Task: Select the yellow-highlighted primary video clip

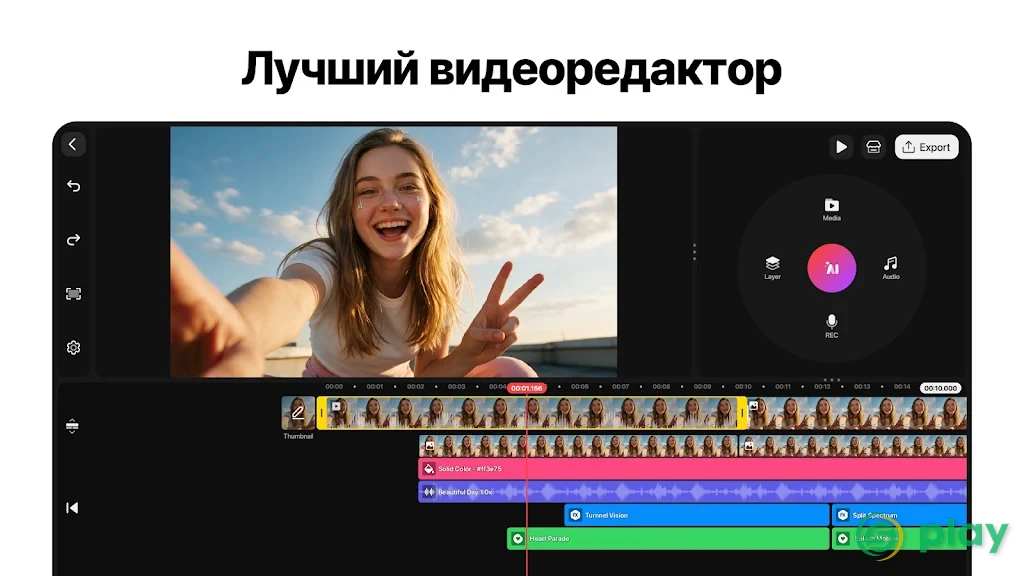Action: [532, 413]
